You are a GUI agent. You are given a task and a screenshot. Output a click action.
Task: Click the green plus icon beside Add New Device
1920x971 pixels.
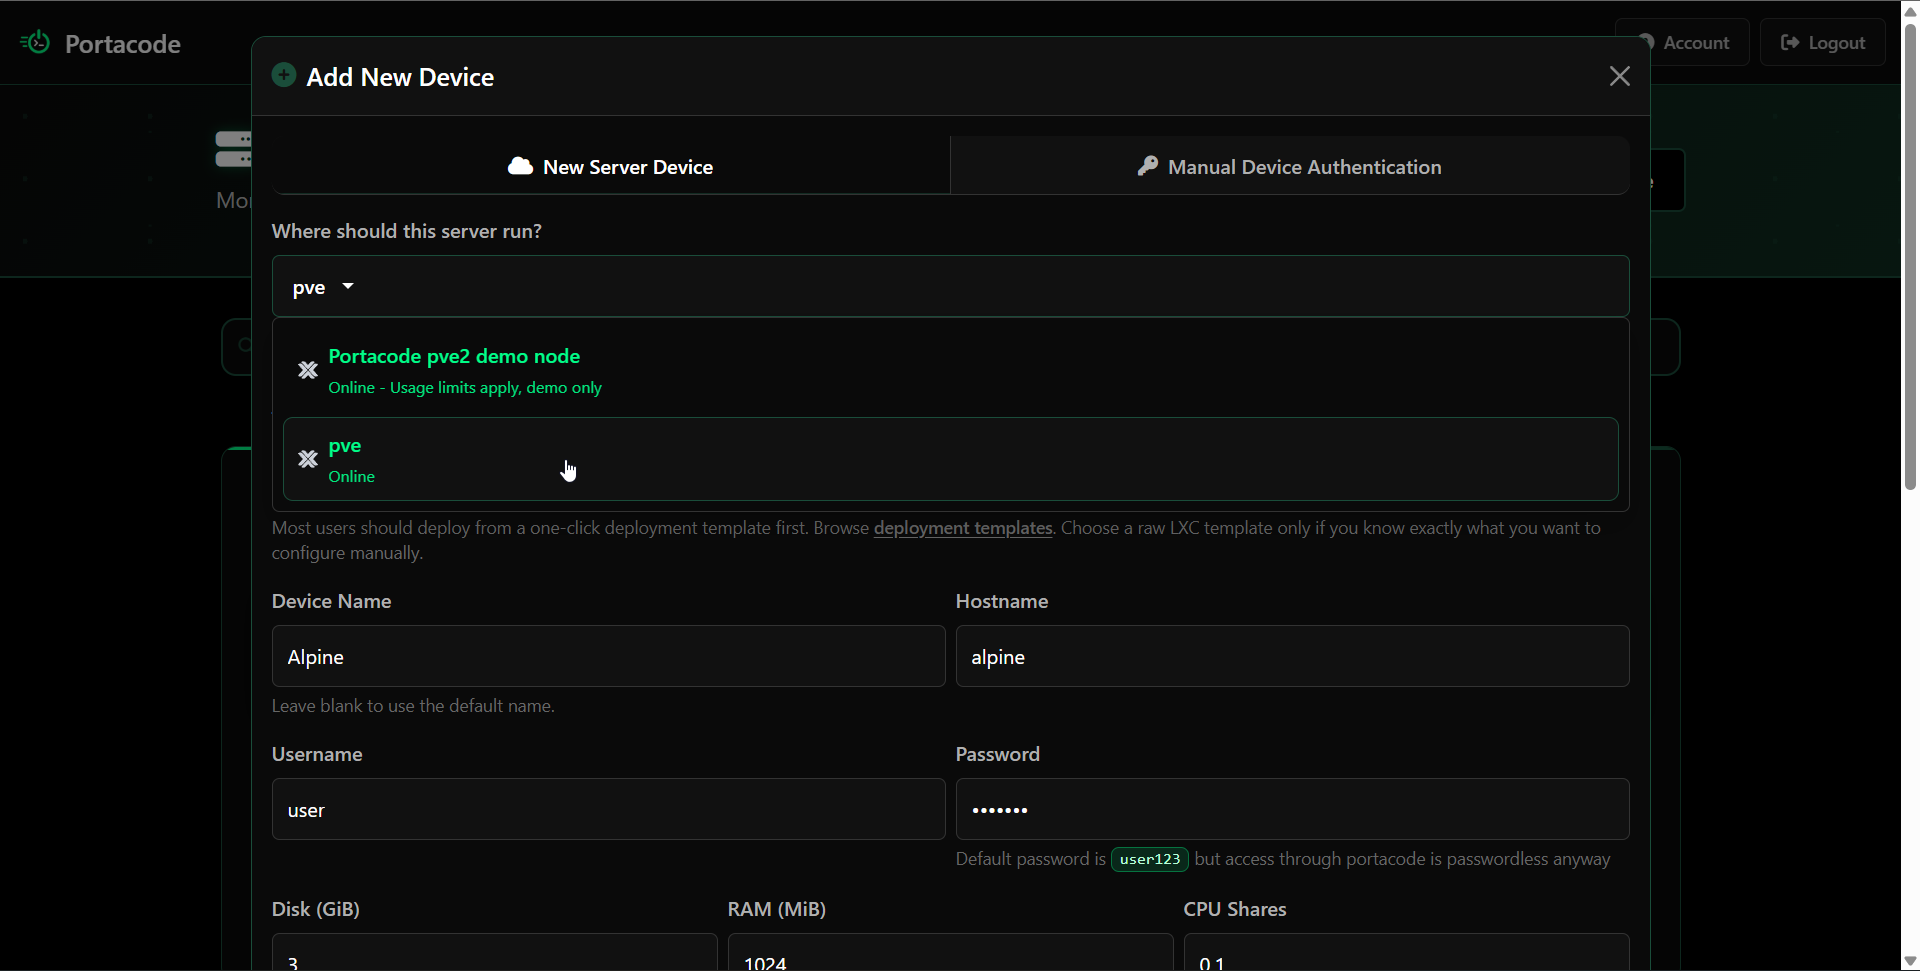point(283,75)
